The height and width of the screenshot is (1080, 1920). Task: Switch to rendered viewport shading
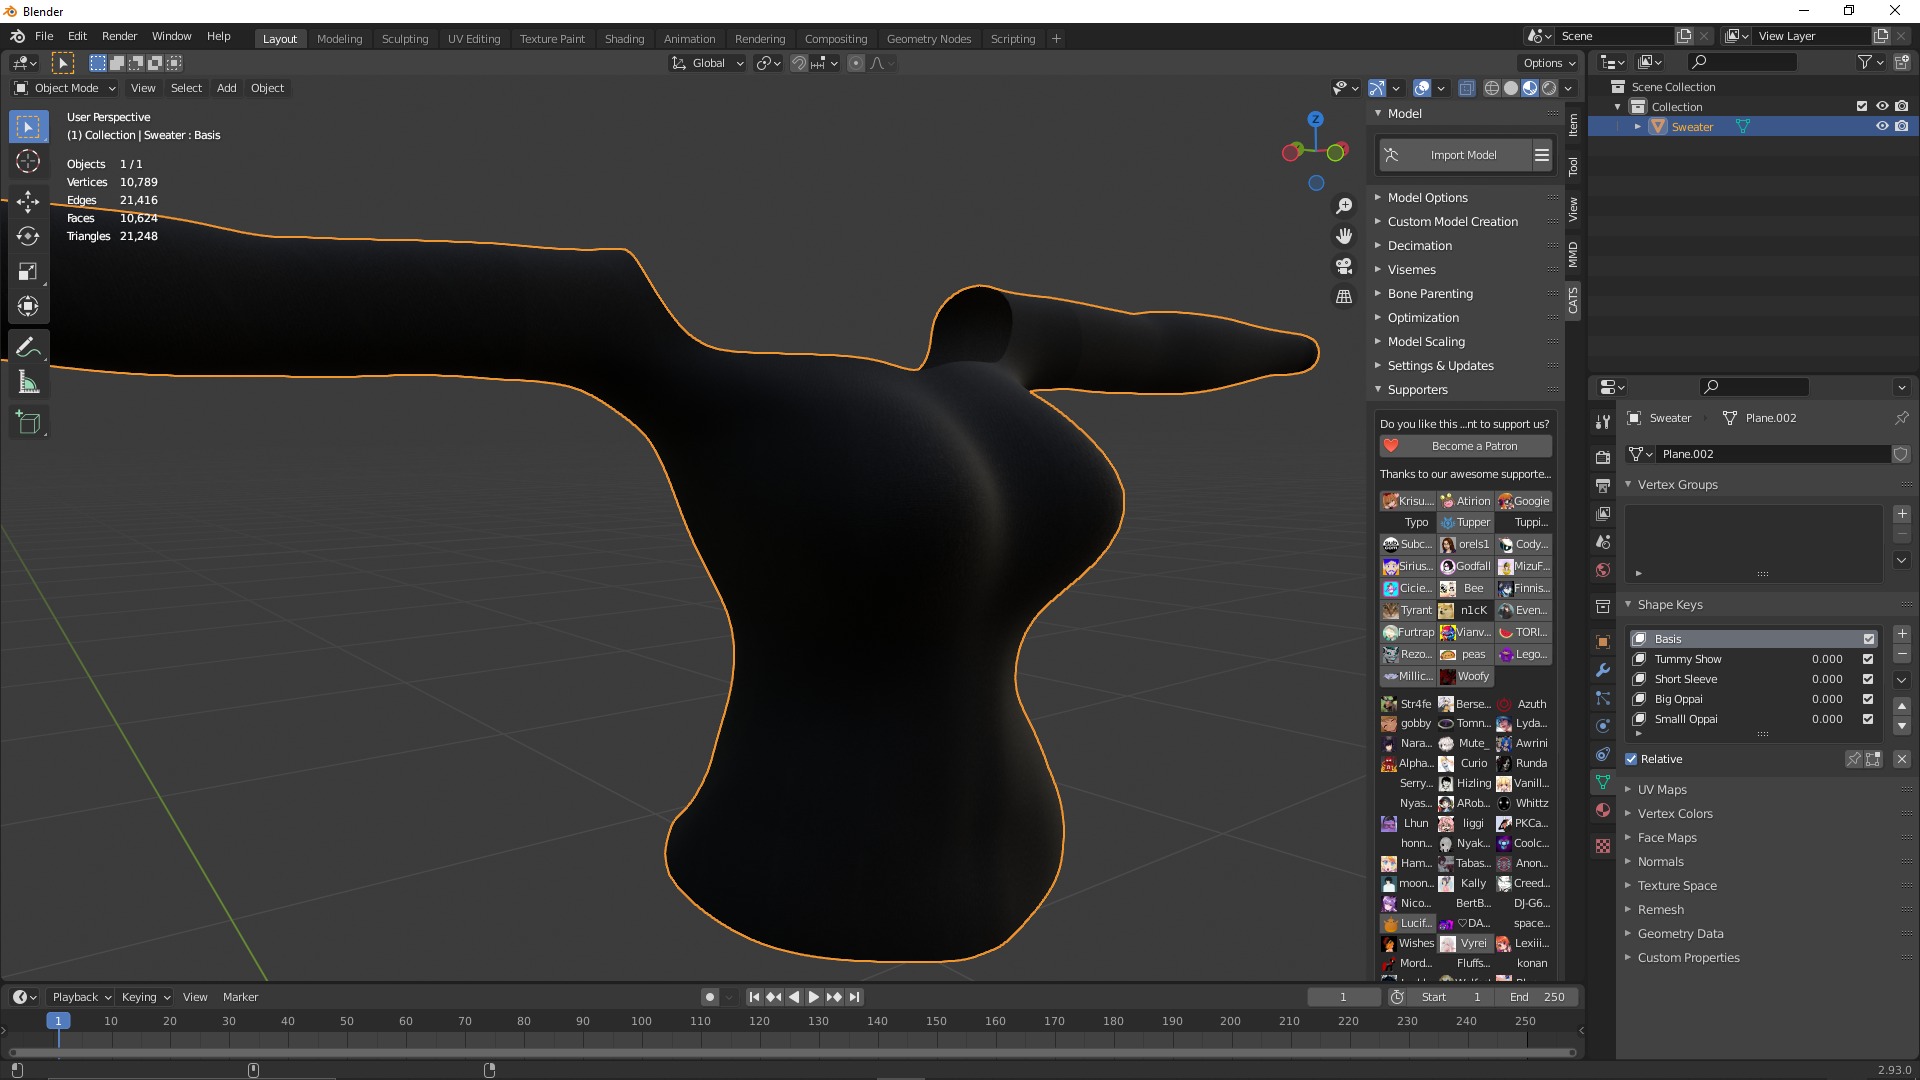[x=1549, y=88]
